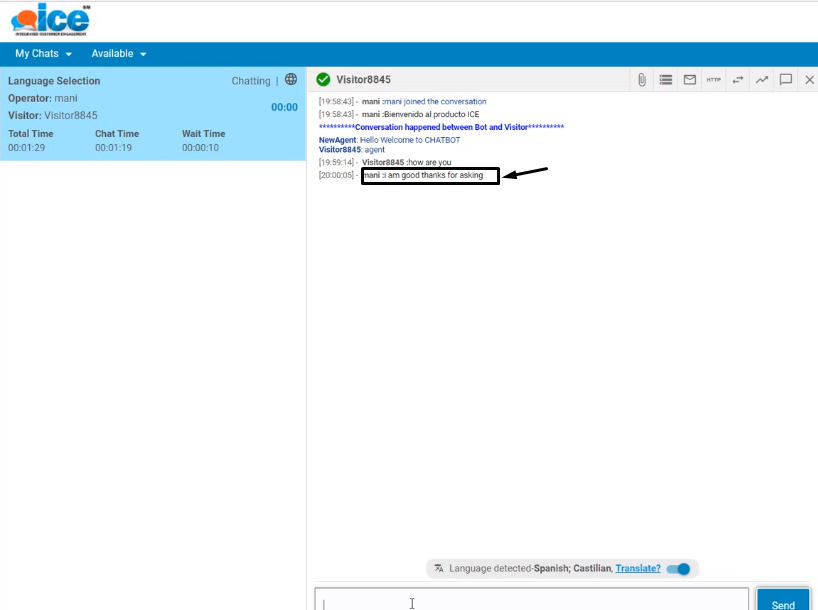Open the My Chats dropdown
Image resolution: width=818 pixels, height=610 pixels.
[43, 54]
